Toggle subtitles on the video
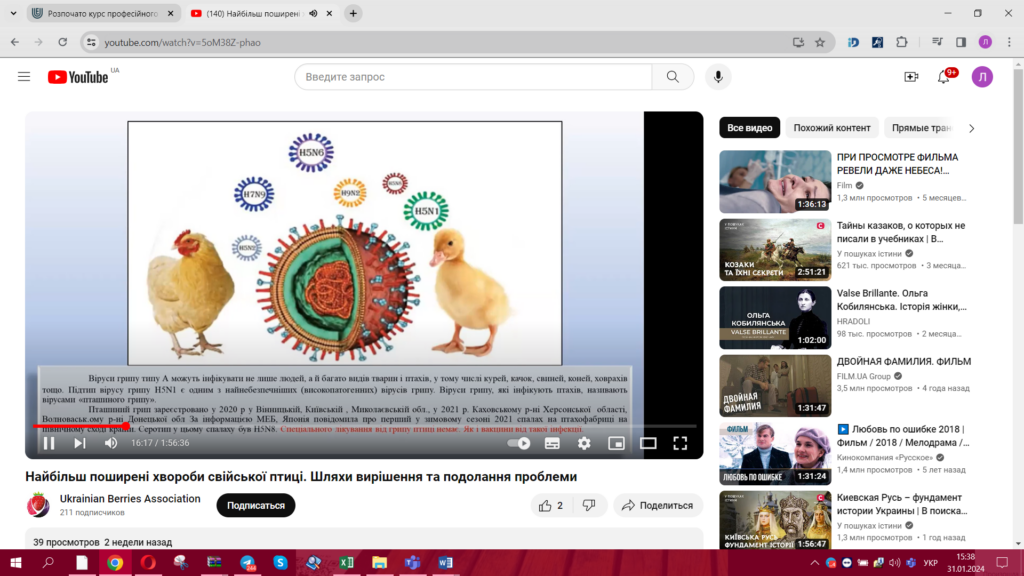 pos(552,443)
